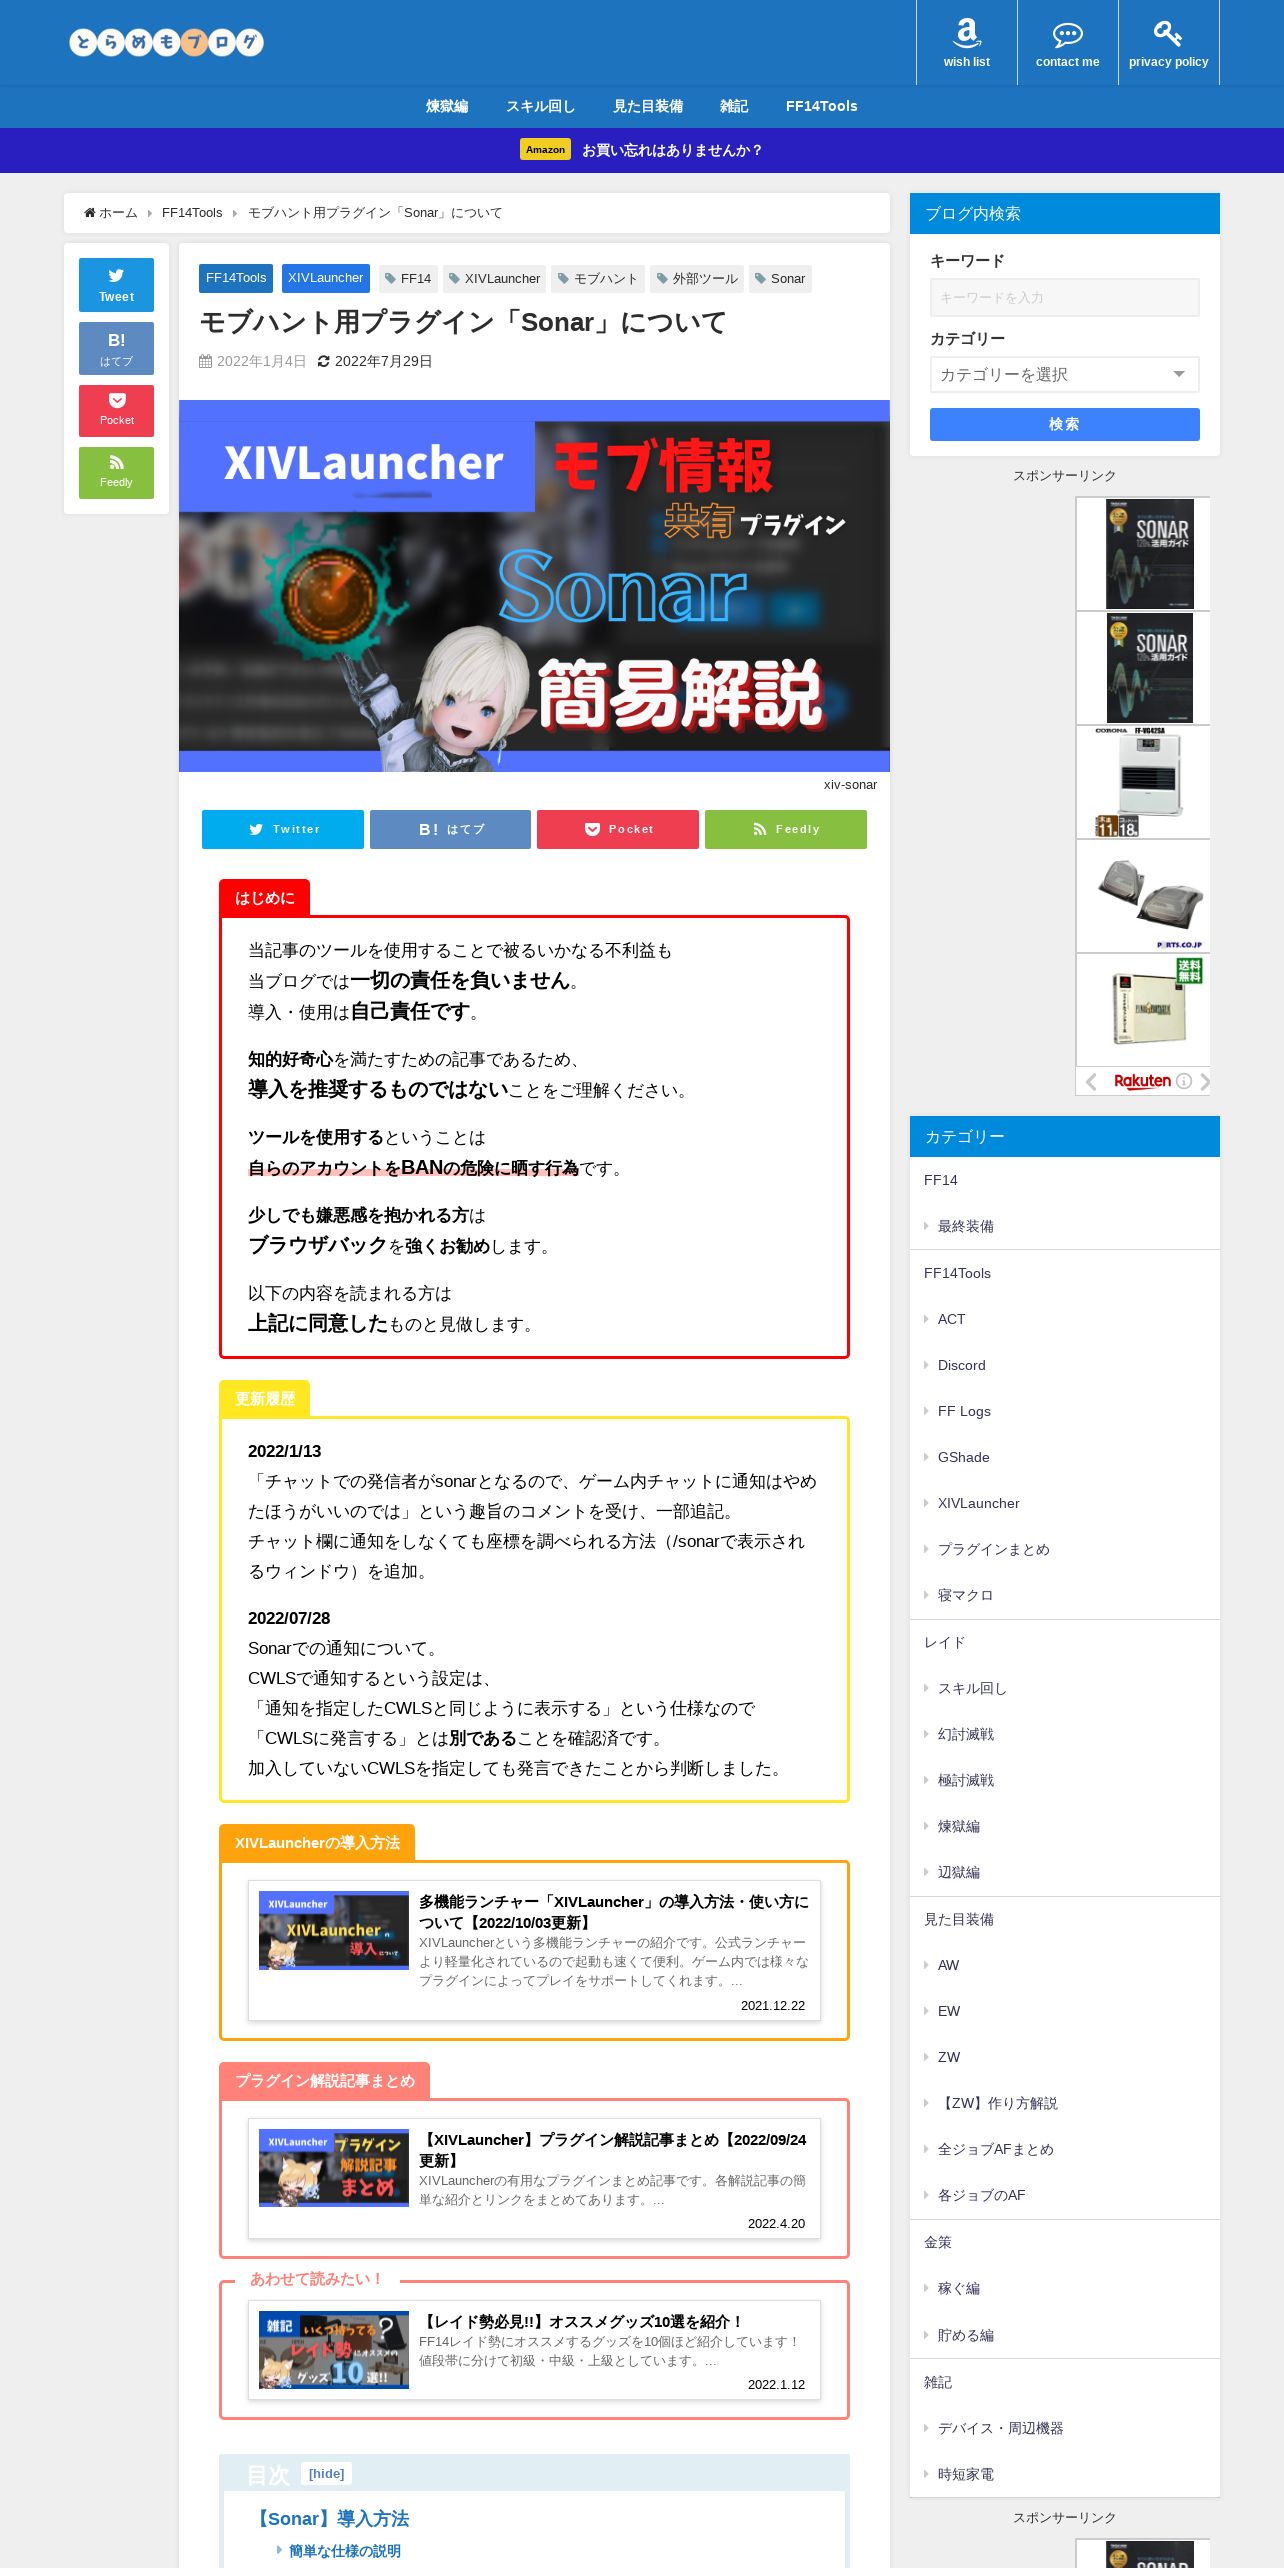This screenshot has height=2568, width=1284.
Task: Jump to 簡単な仕様の説明 section
Action: [344, 2551]
